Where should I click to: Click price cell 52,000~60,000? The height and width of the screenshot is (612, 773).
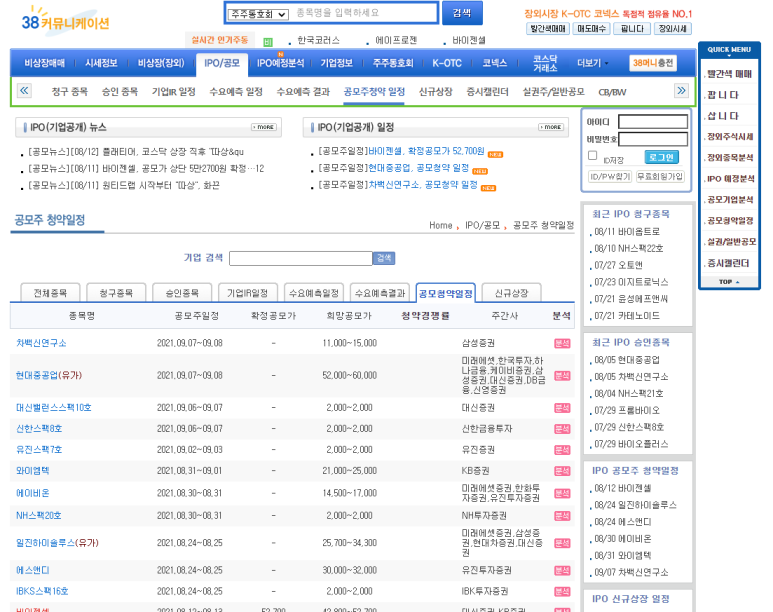pyautogui.click(x=350, y=375)
